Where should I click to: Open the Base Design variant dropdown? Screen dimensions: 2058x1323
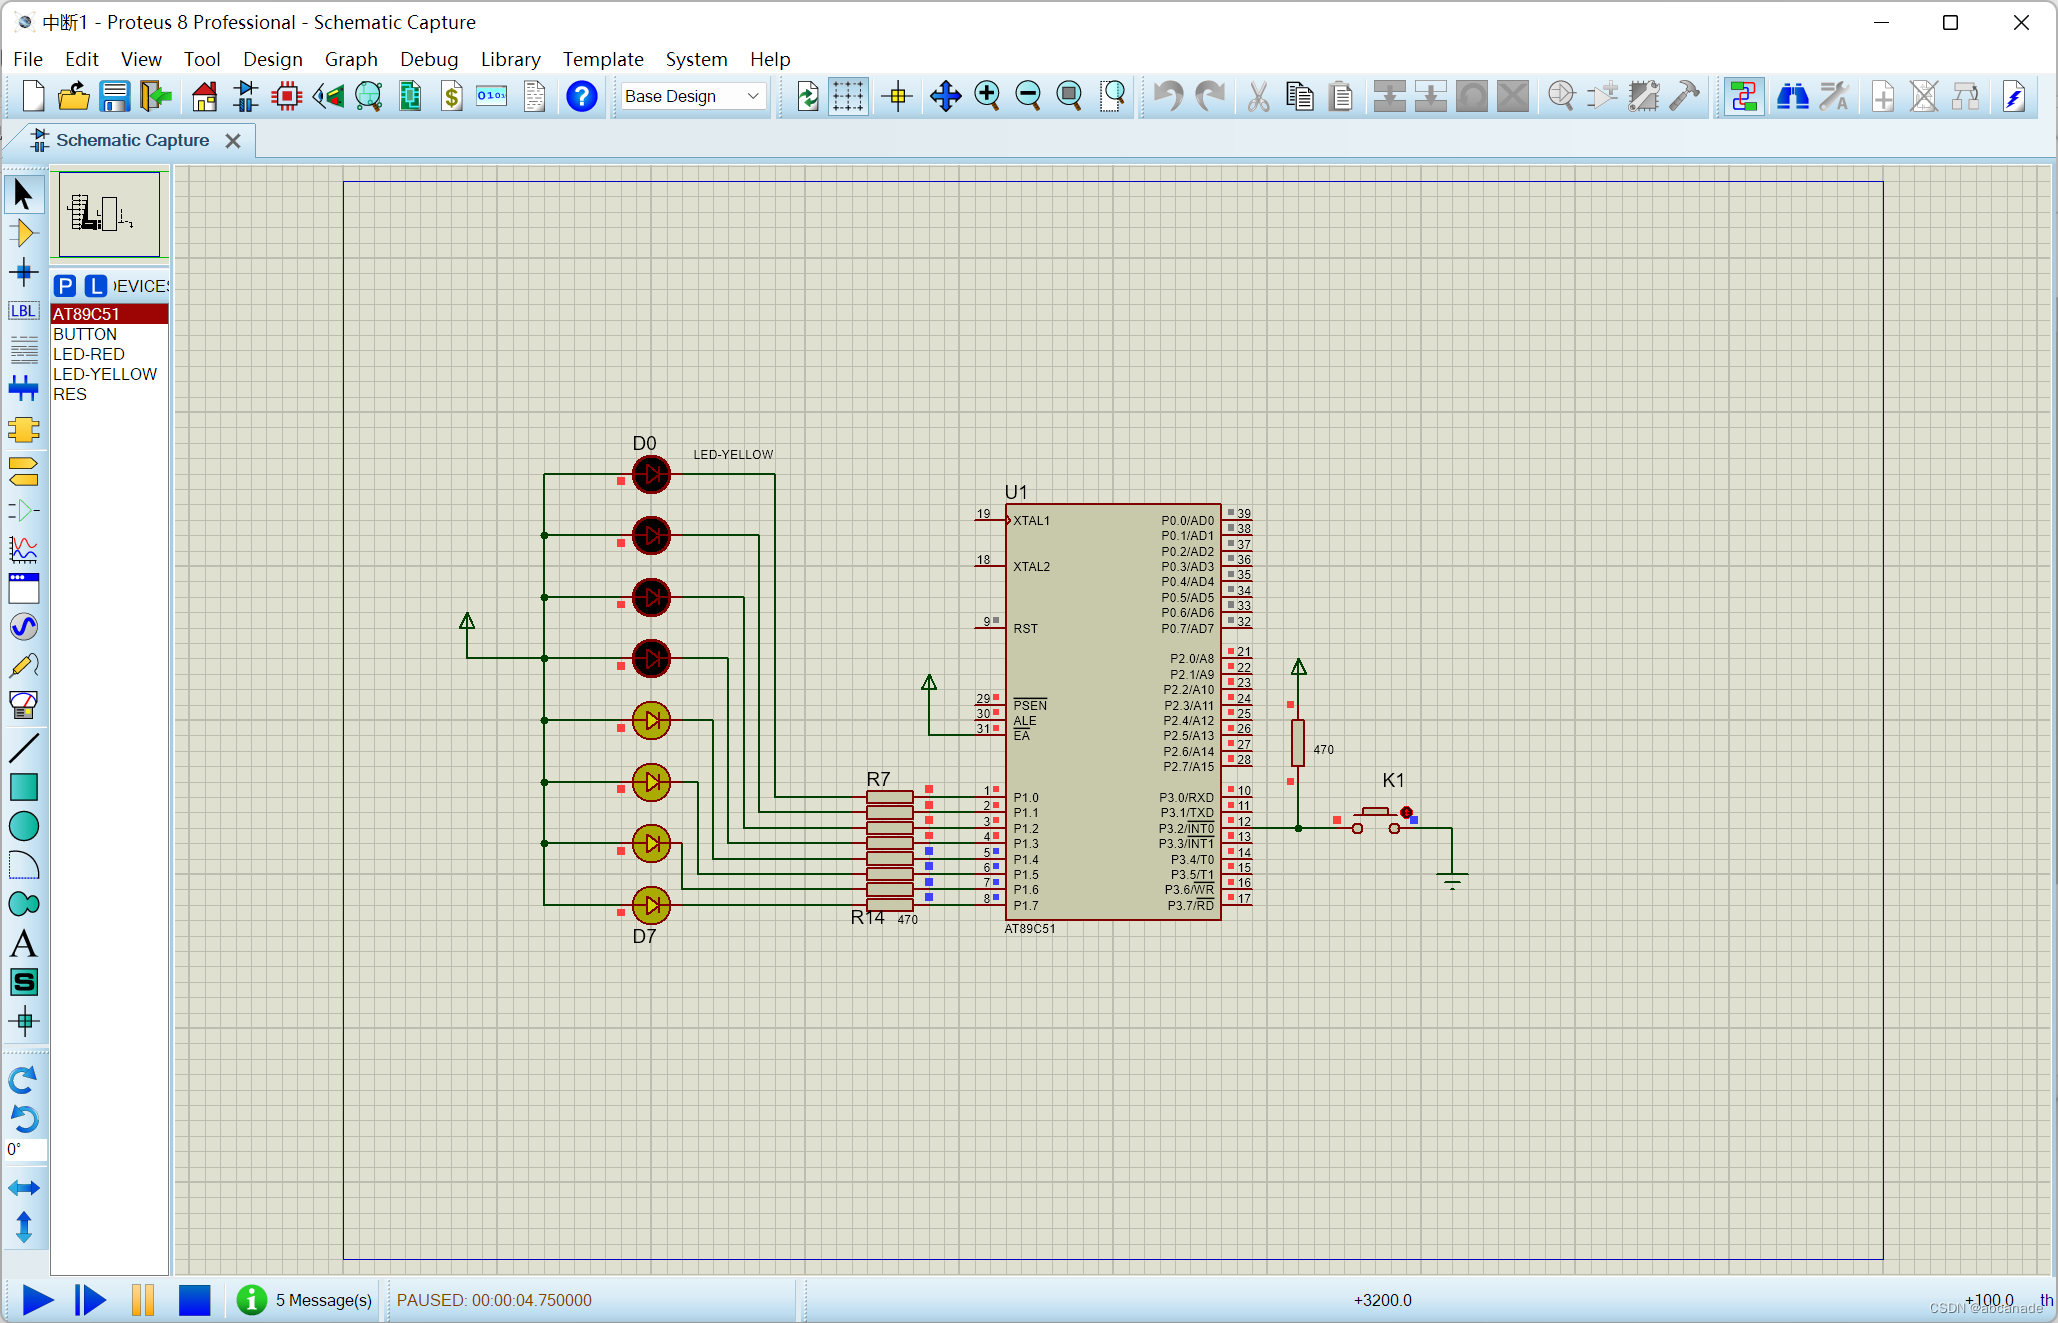[693, 96]
